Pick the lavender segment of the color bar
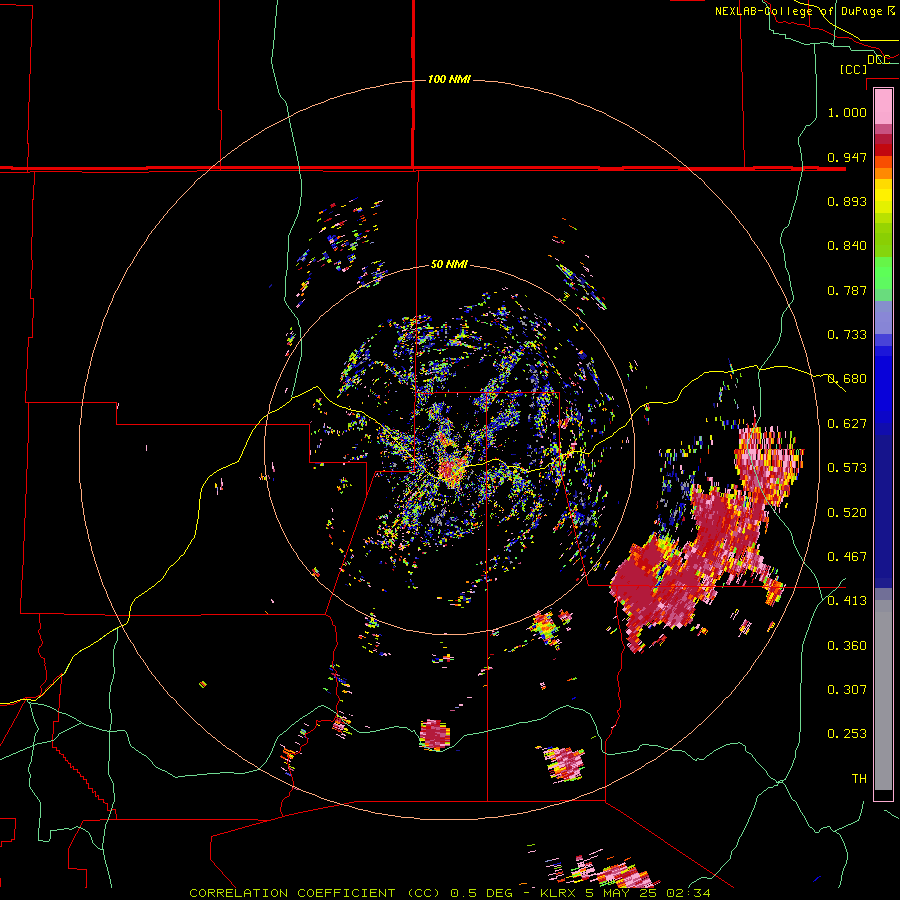Screen dimensions: 900x900 point(883,318)
